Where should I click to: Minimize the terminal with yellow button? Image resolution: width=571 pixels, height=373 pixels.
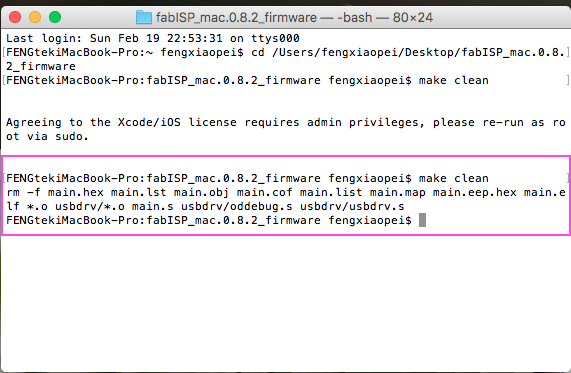click(35, 17)
